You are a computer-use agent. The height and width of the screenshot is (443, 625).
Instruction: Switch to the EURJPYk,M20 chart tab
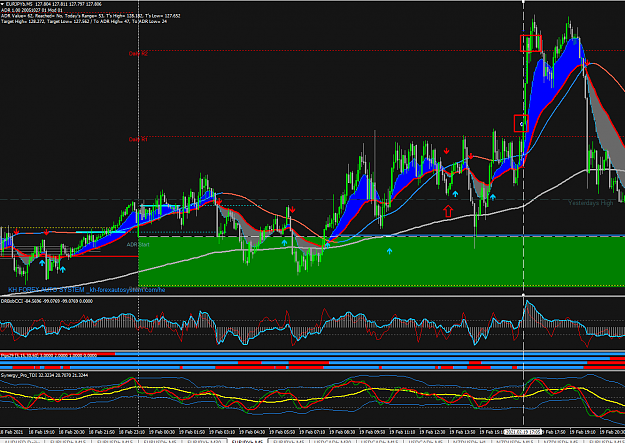(204, 441)
